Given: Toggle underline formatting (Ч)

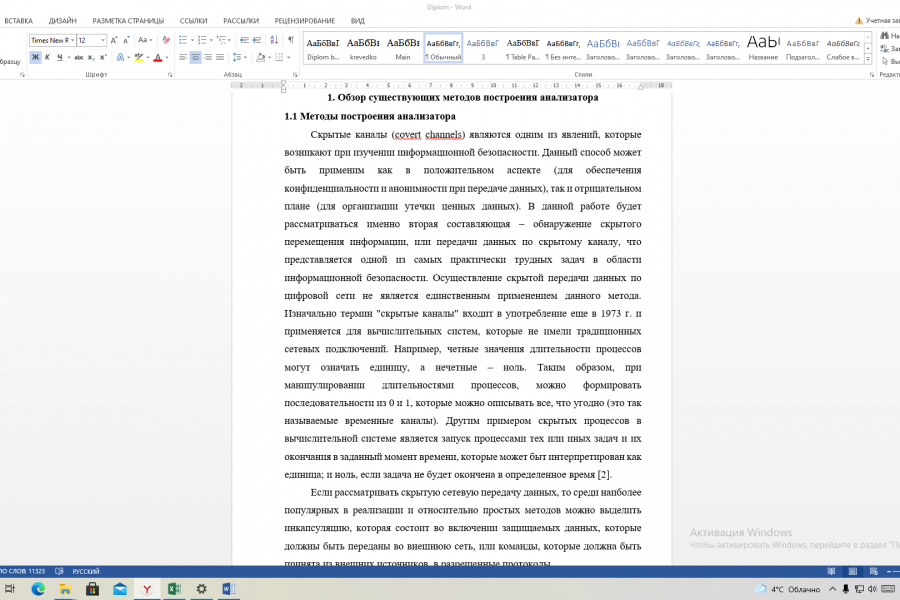Looking at the screenshot, I should [59, 57].
